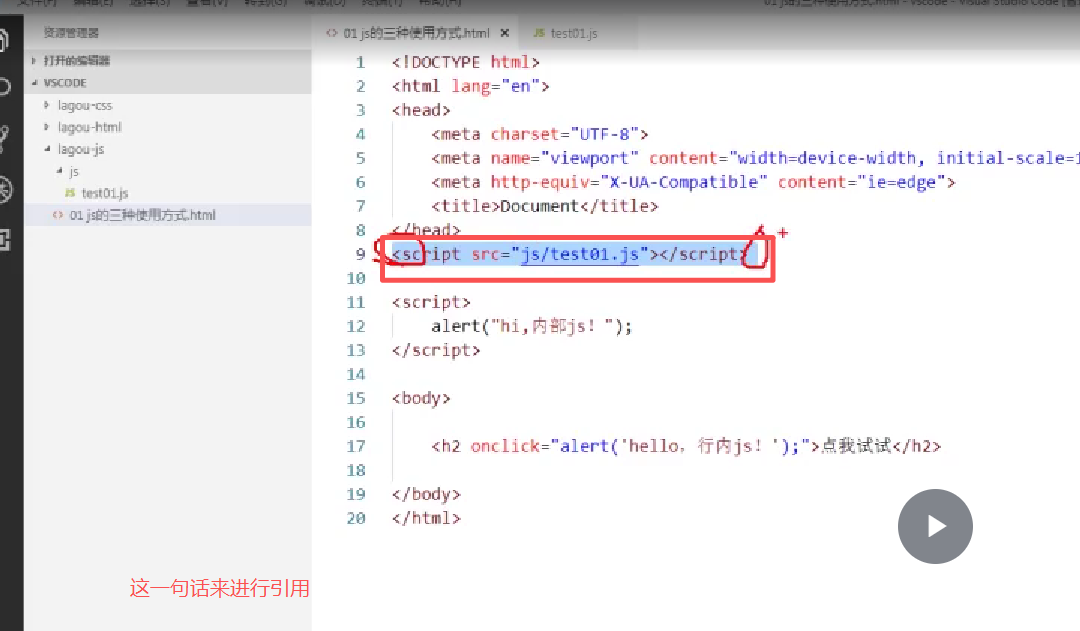Image resolution: width=1080 pixels, height=631 pixels.
Task: Open the Debug icon in activity bar
Action: 4,189
